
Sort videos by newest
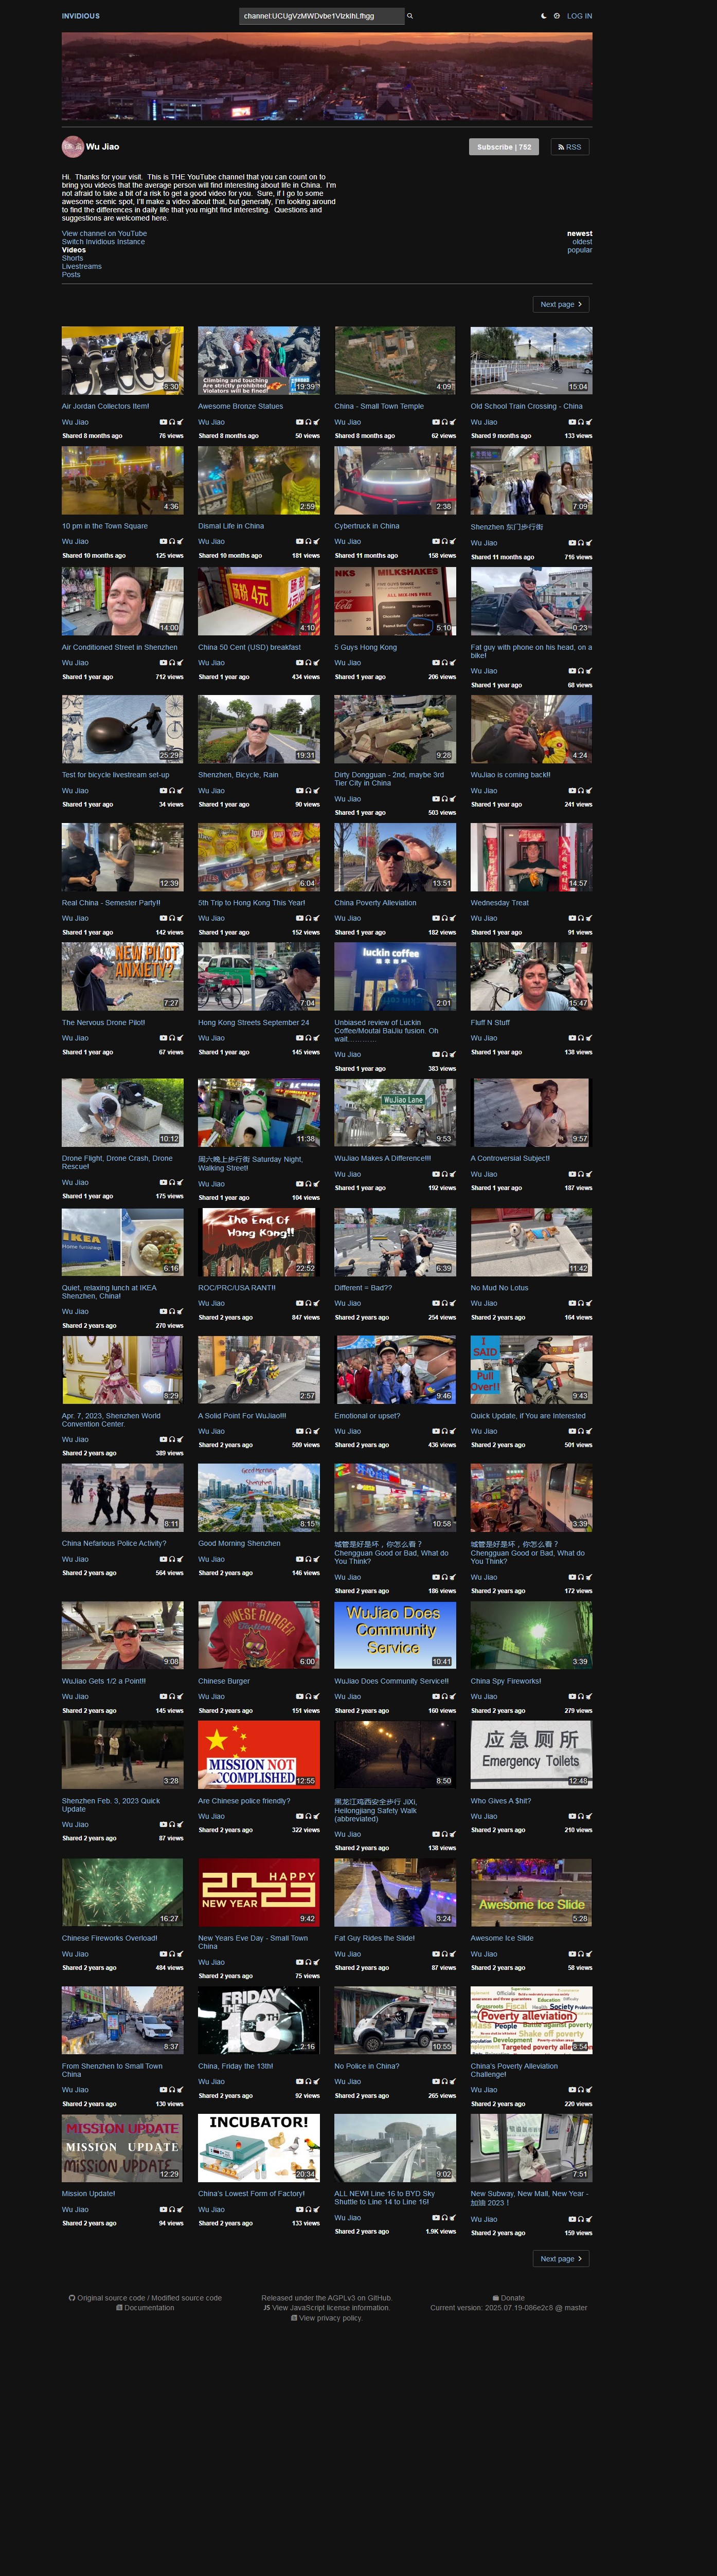[x=580, y=233]
